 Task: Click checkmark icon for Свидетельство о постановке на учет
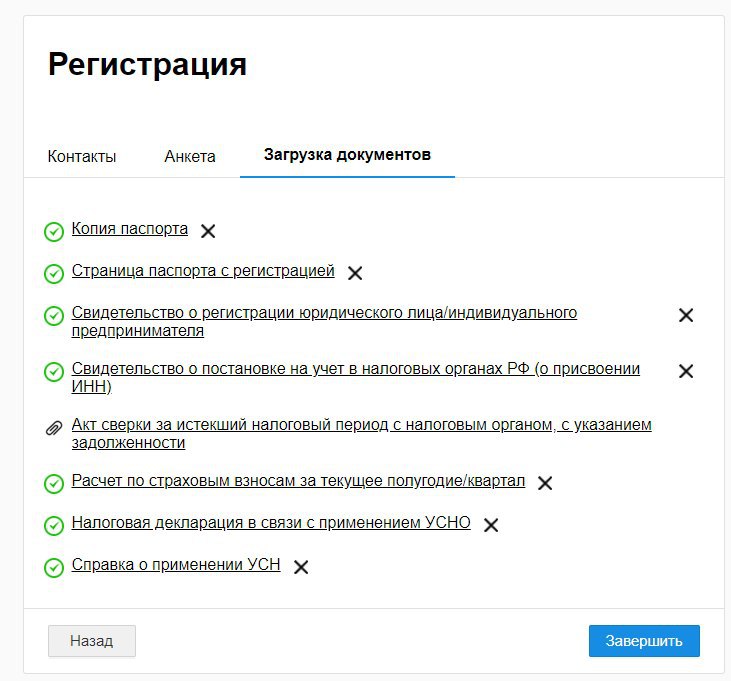click(x=54, y=371)
